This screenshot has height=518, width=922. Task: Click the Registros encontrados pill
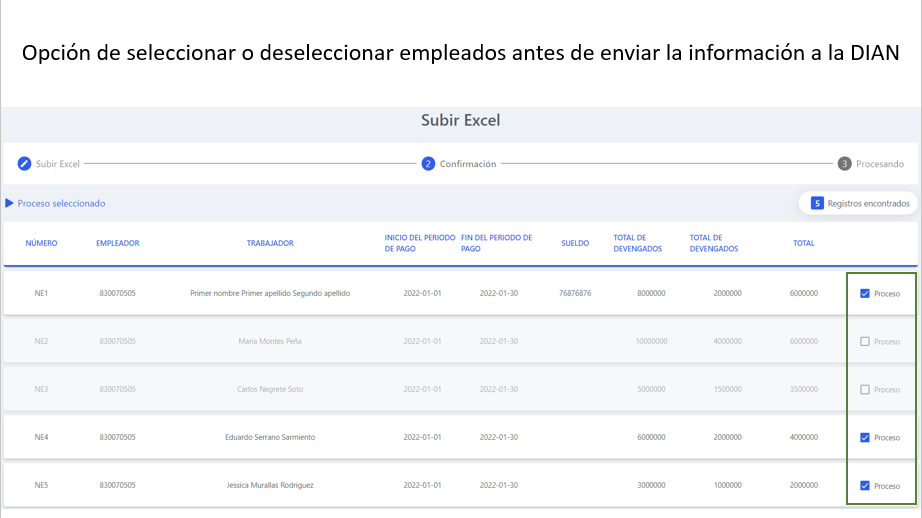(858, 203)
